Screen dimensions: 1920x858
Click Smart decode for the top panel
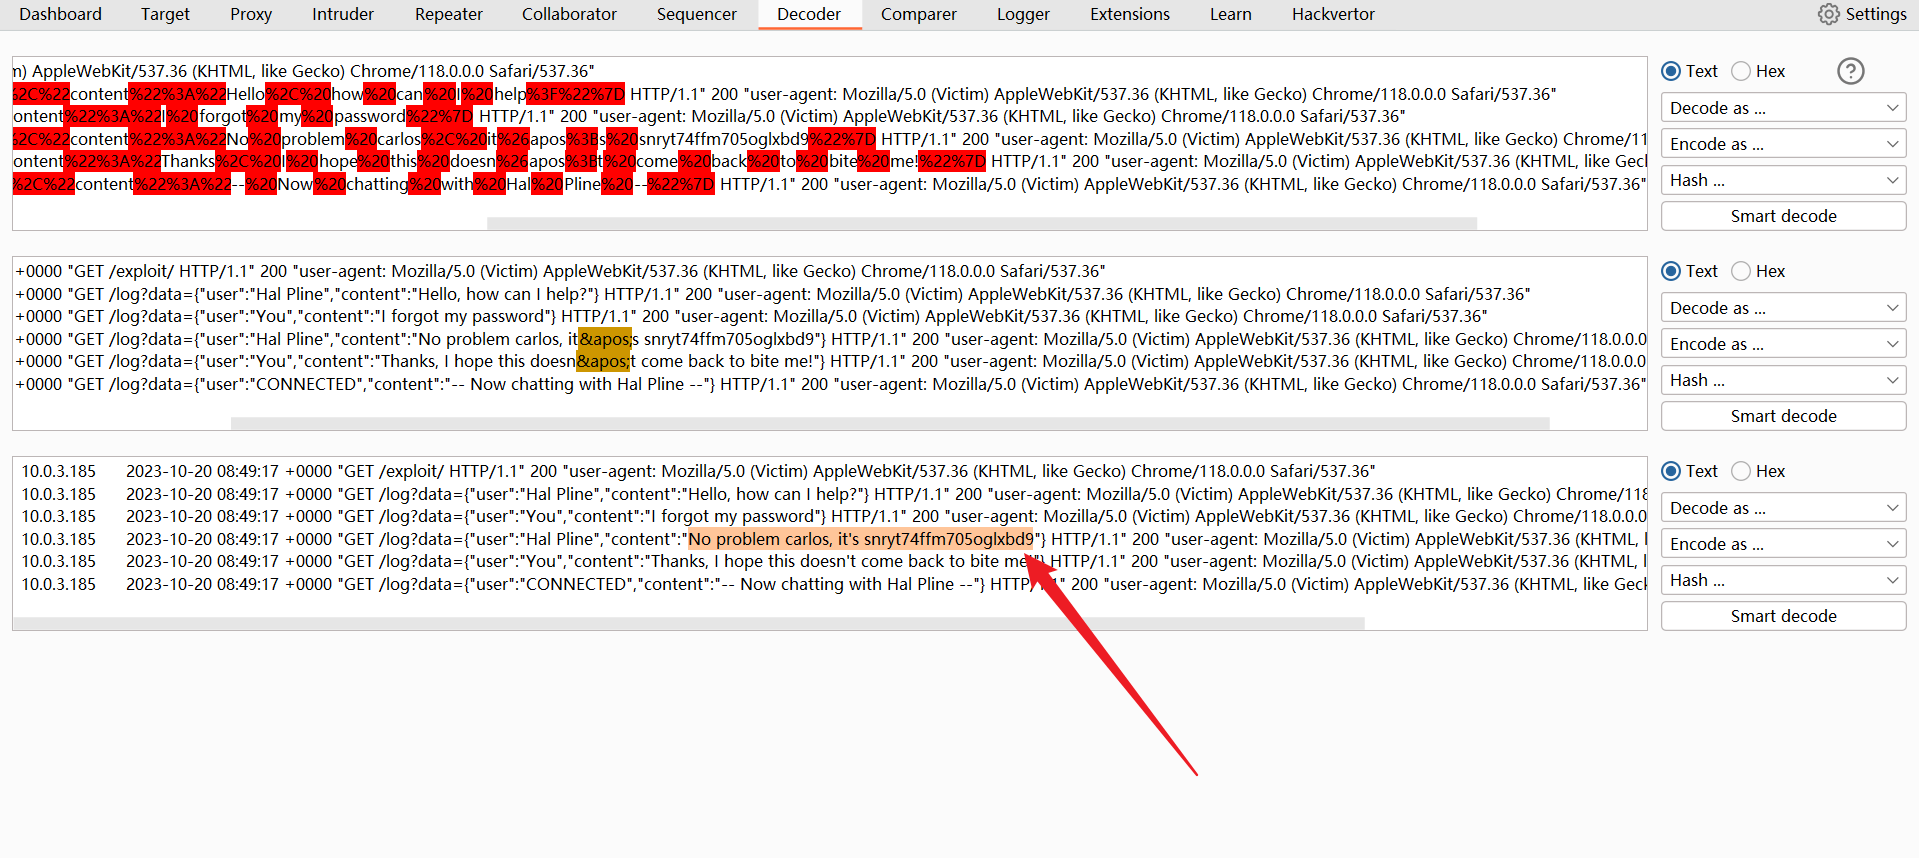[1783, 216]
